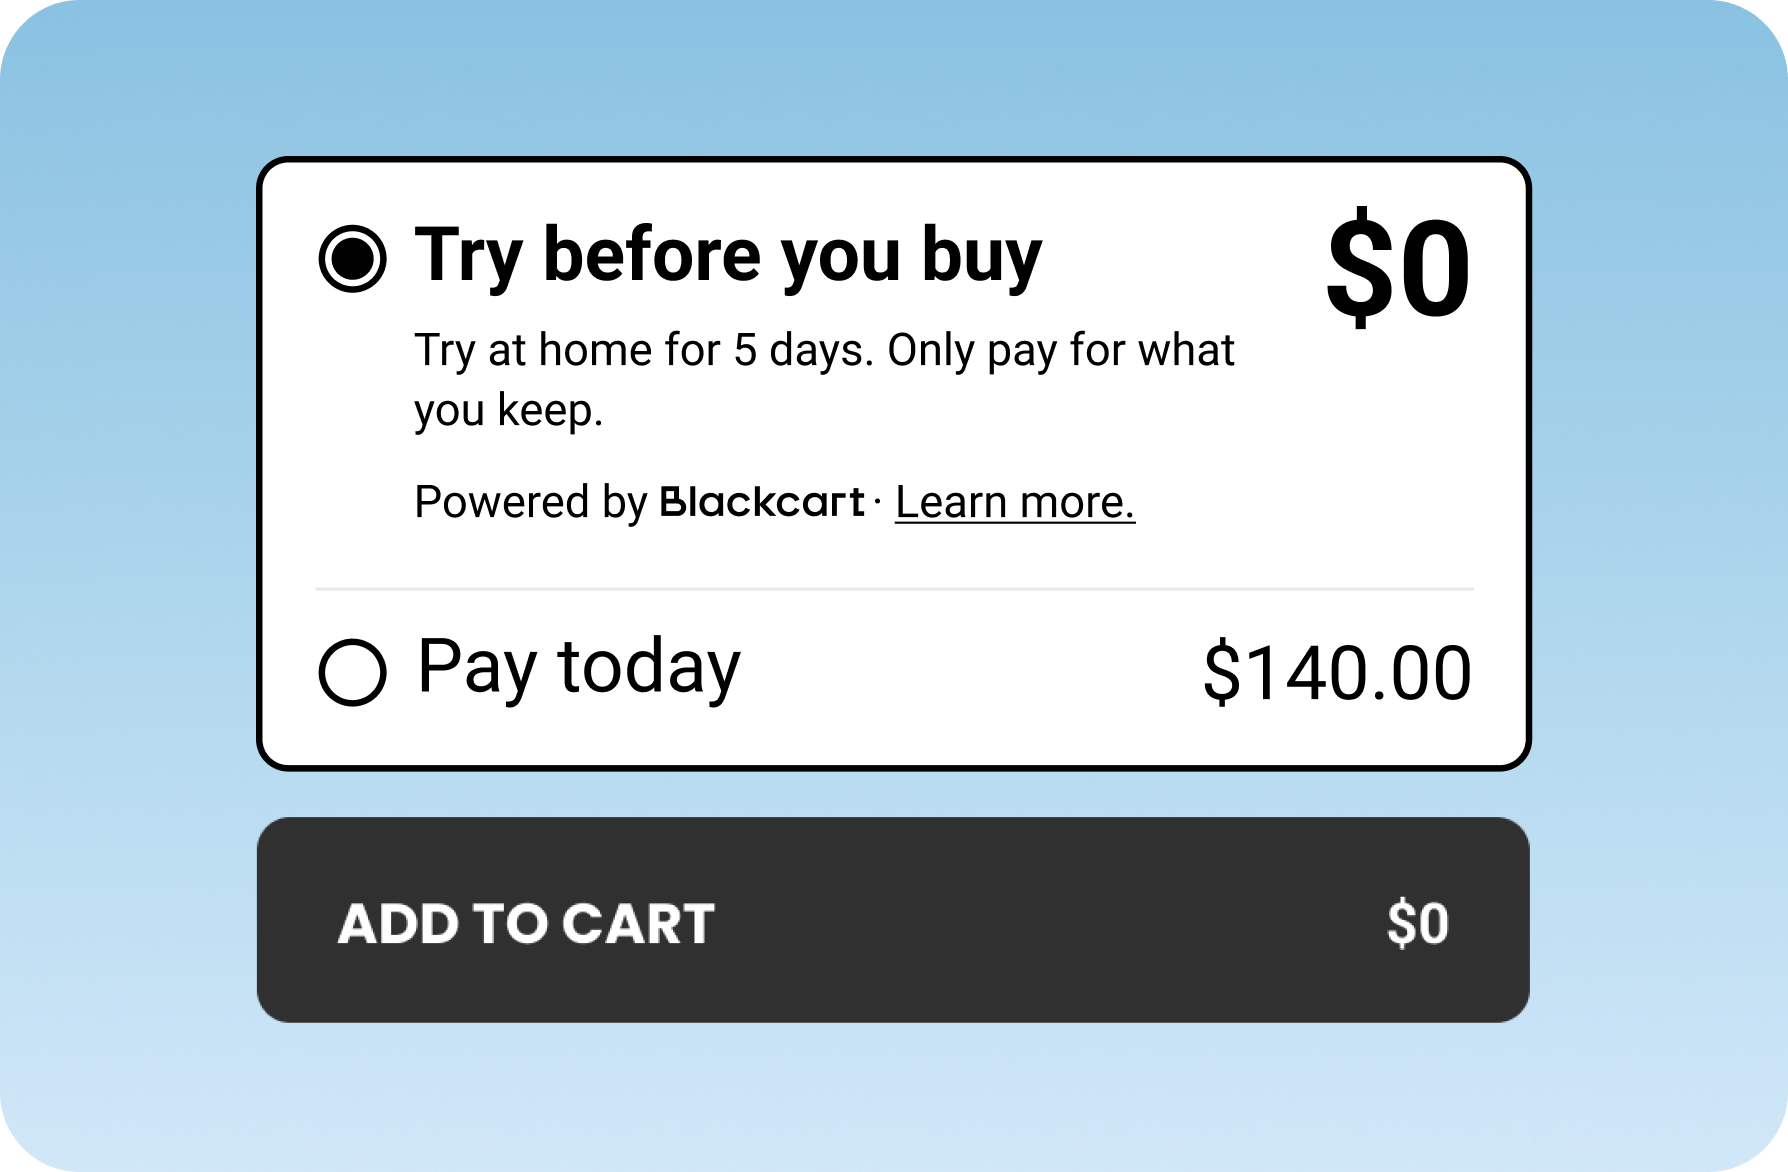Click the large $0 trial price
The width and height of the screenshot is (1788, 1172).
(x=1398, y=268)
